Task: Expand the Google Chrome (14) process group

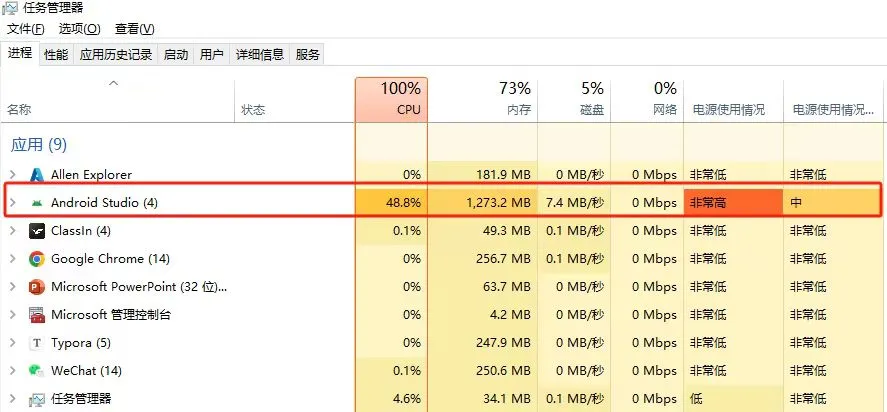Action: pyautogui.click(x=12, y=259)
